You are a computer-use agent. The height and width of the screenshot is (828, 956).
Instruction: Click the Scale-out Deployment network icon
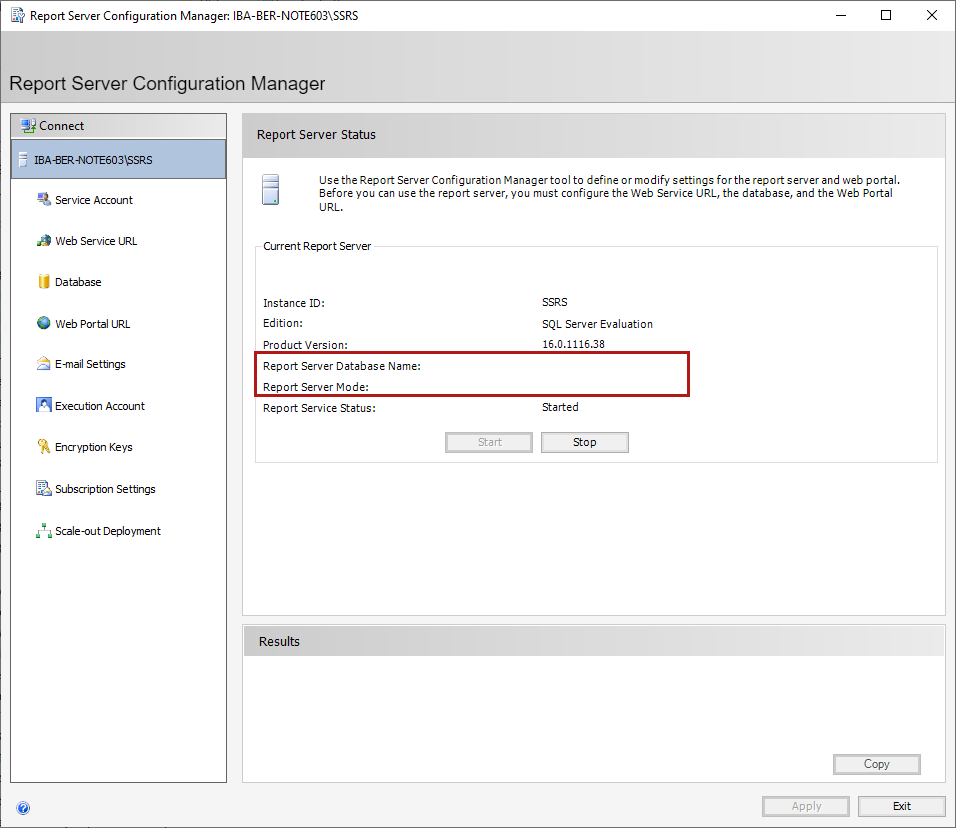[43, 531]
